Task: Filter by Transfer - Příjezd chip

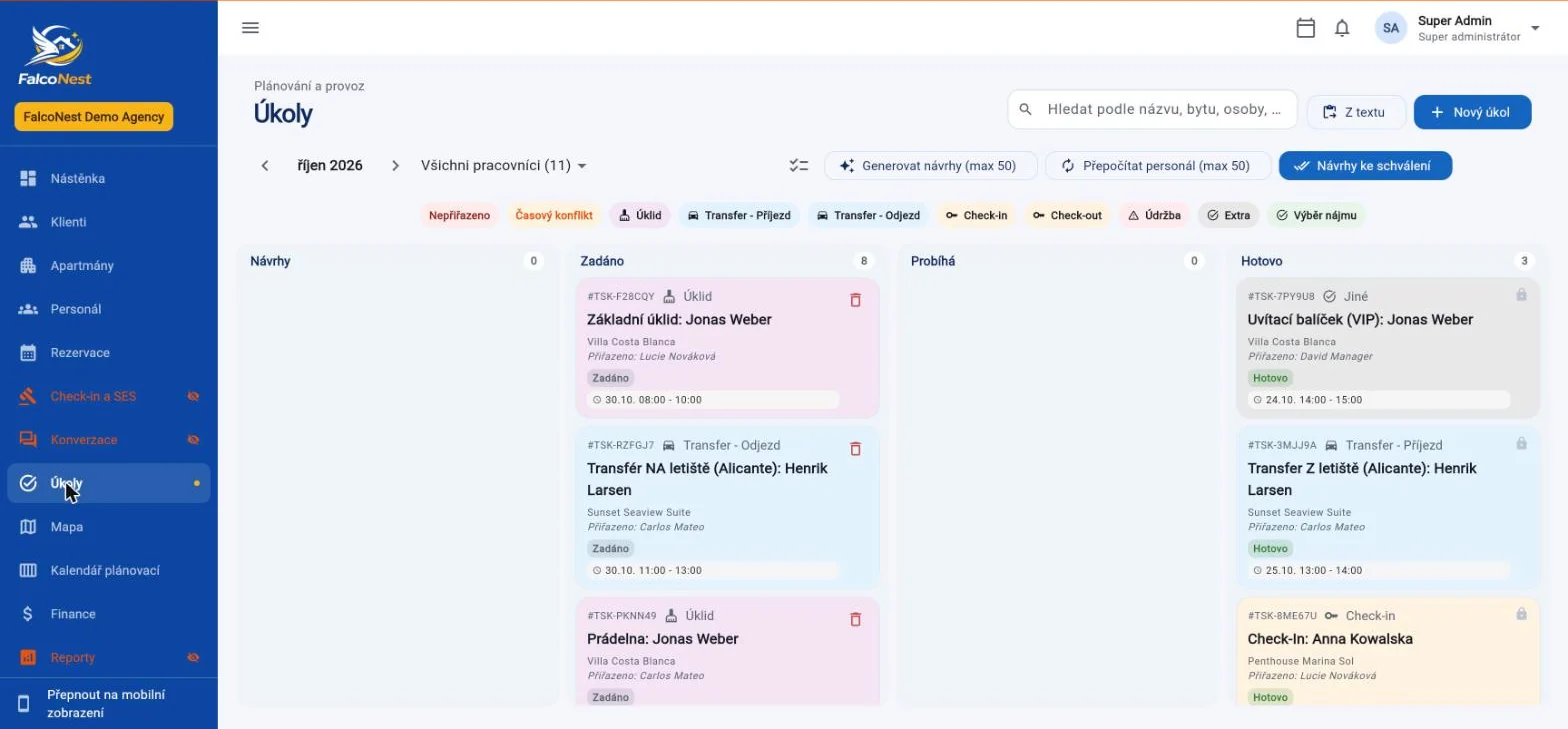Action: pos(738,215)
